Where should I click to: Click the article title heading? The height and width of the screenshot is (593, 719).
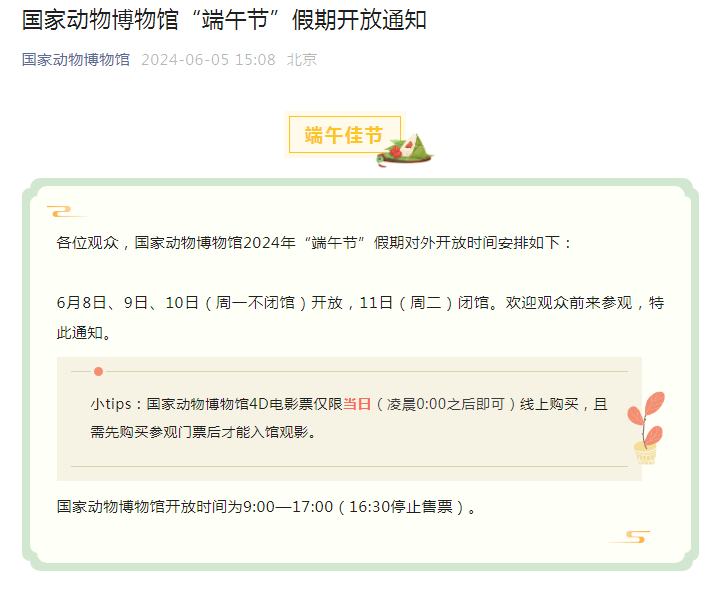(225, 20)
